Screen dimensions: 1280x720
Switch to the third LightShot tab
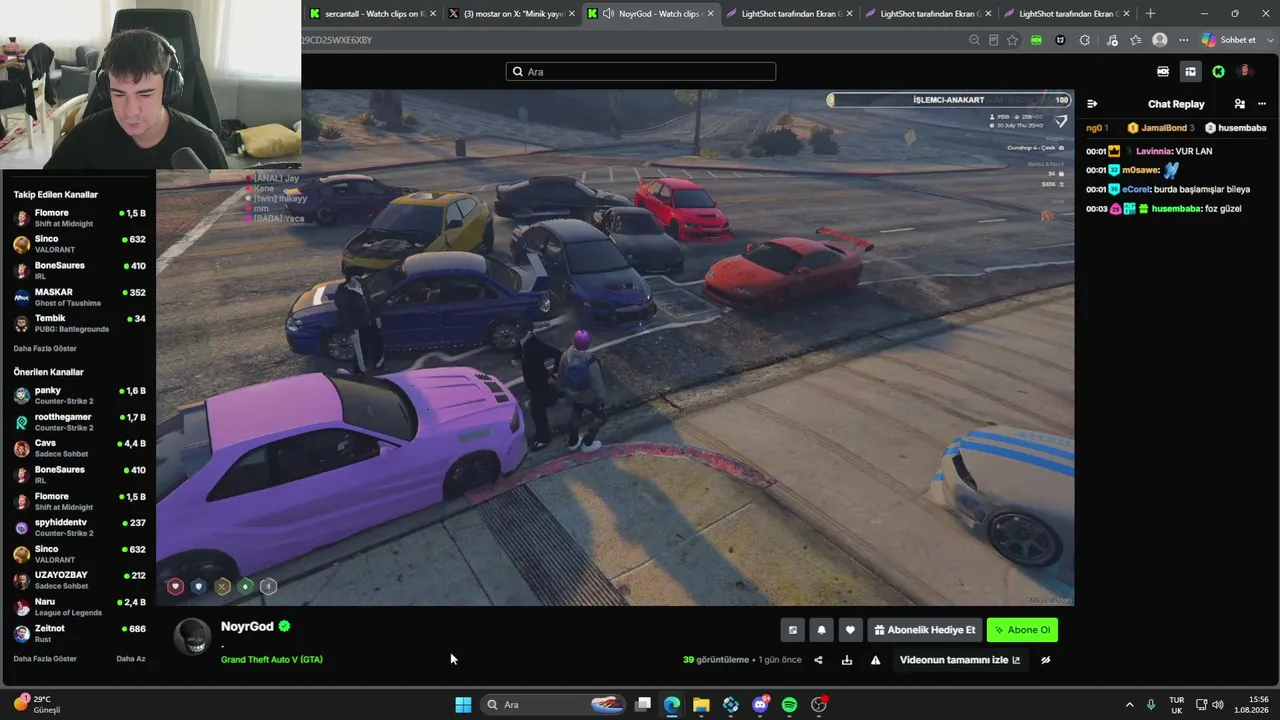(1067, 14)
